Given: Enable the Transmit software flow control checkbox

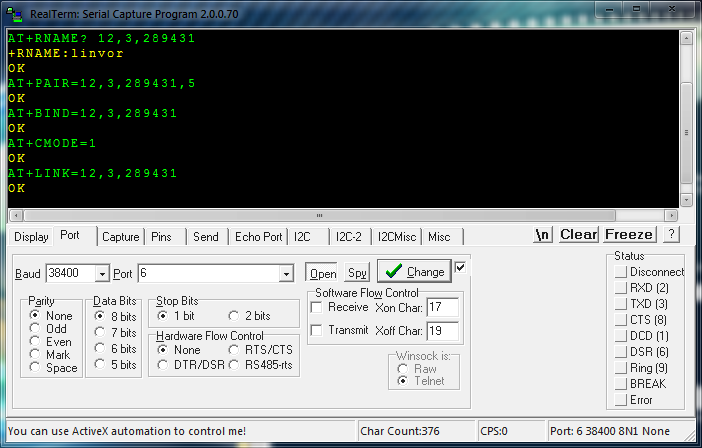Looking at the screenshot, I should pos(316,331).
